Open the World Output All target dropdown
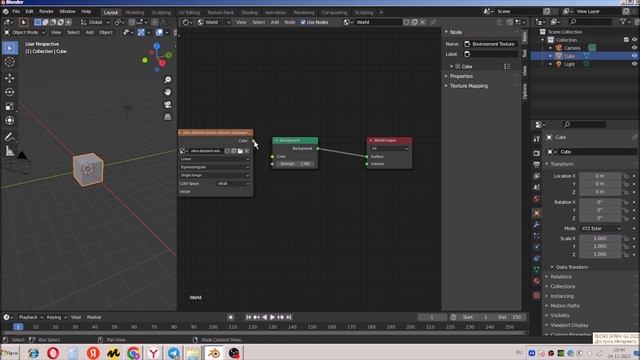640x360 pixels. [389, 149]
